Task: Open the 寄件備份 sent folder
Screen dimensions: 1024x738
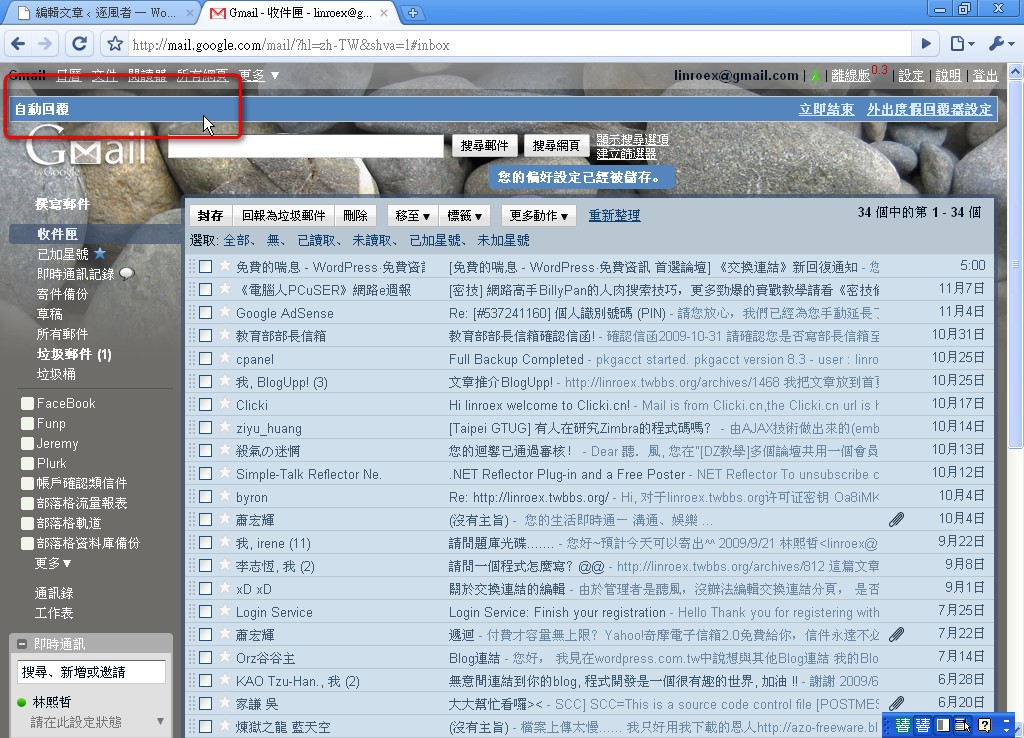Action: pos(62,294)
